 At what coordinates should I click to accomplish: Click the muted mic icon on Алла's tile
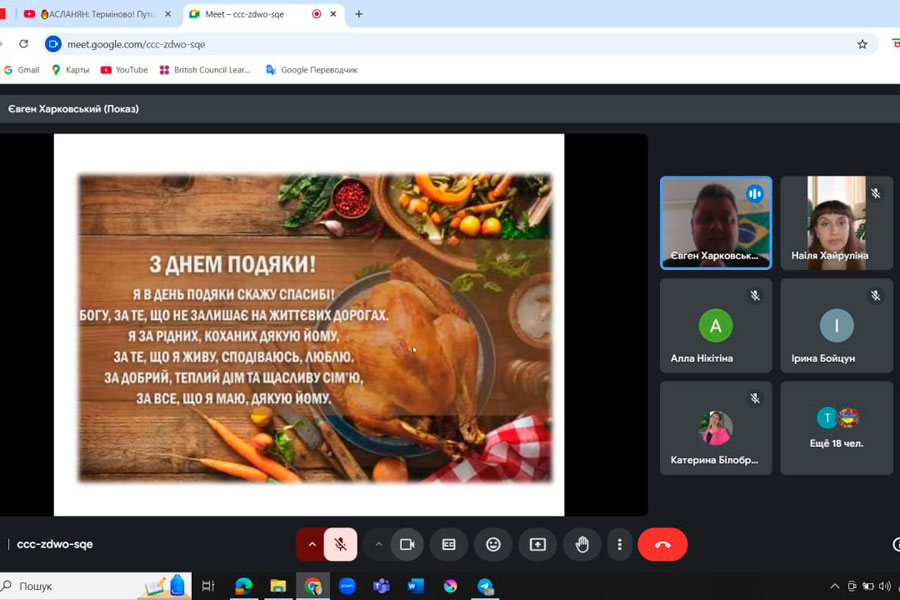755,296
